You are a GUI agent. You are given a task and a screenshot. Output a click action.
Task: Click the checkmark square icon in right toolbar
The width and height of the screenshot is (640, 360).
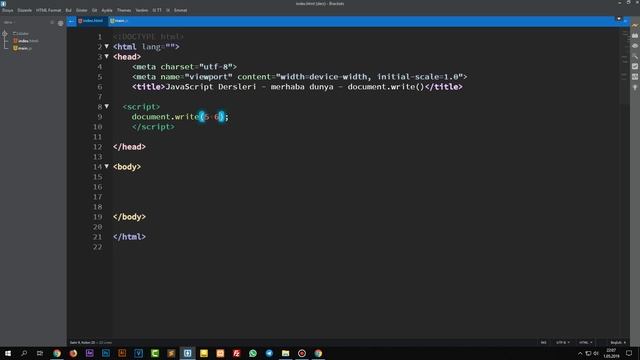(635, 66)
